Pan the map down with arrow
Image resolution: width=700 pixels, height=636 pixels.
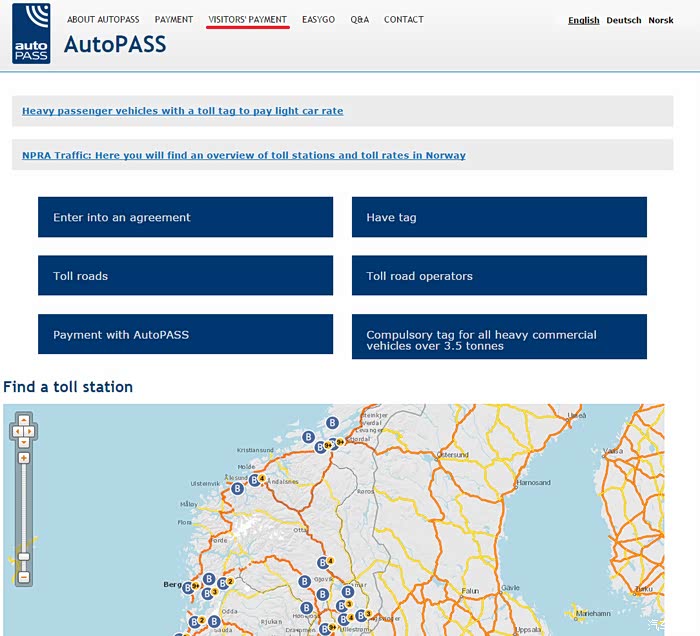pos(24,443)
